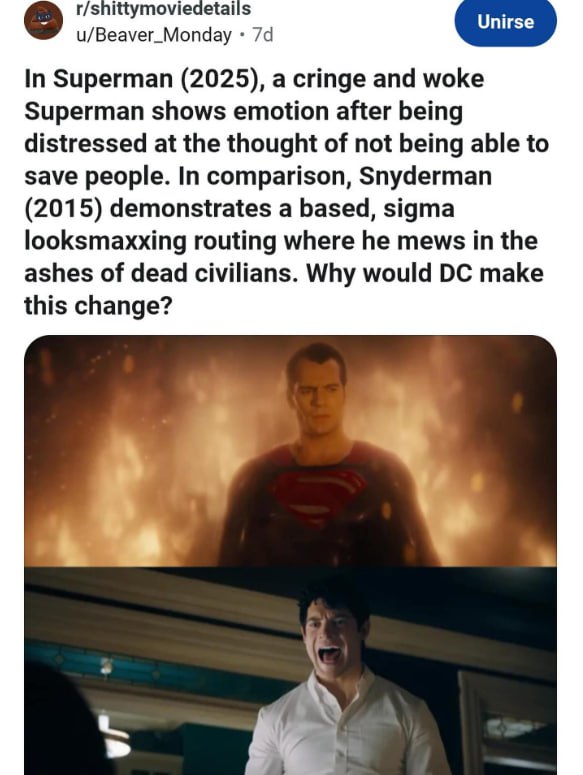Click the Unirse join button
The width and height of the screenshot is (583, 775).
(505, 22)
